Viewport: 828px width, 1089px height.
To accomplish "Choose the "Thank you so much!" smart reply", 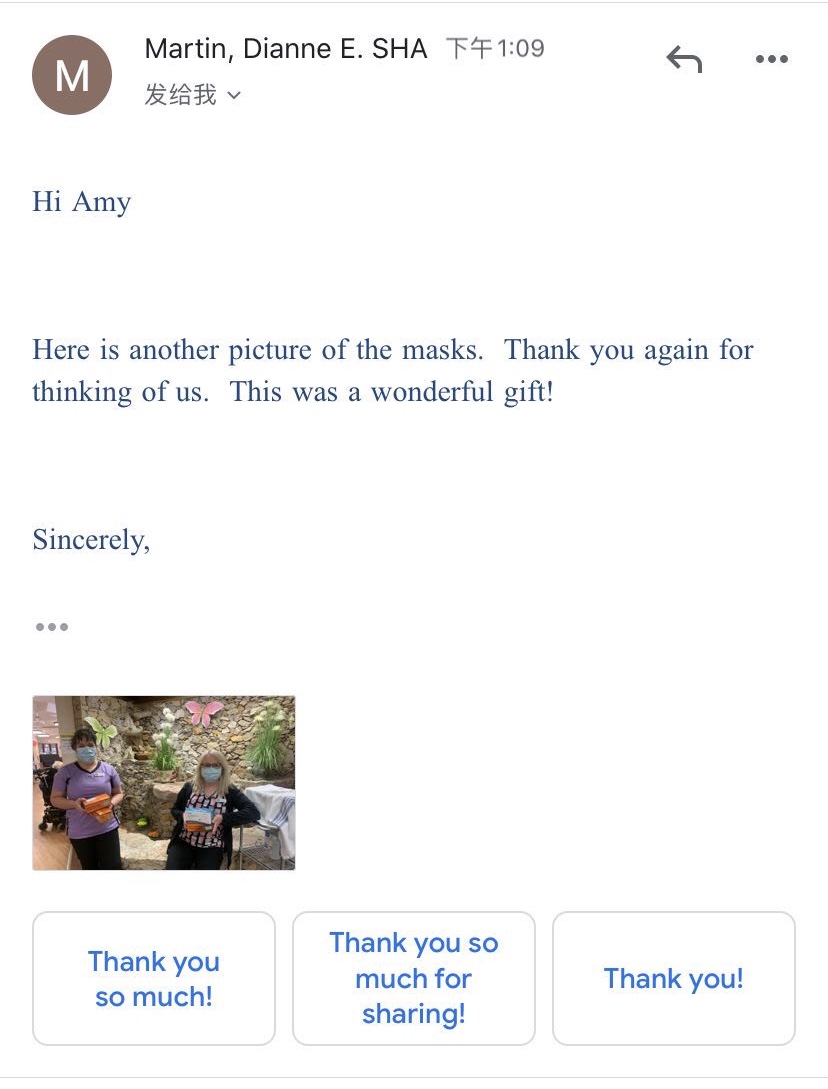I will pos(154,978).
